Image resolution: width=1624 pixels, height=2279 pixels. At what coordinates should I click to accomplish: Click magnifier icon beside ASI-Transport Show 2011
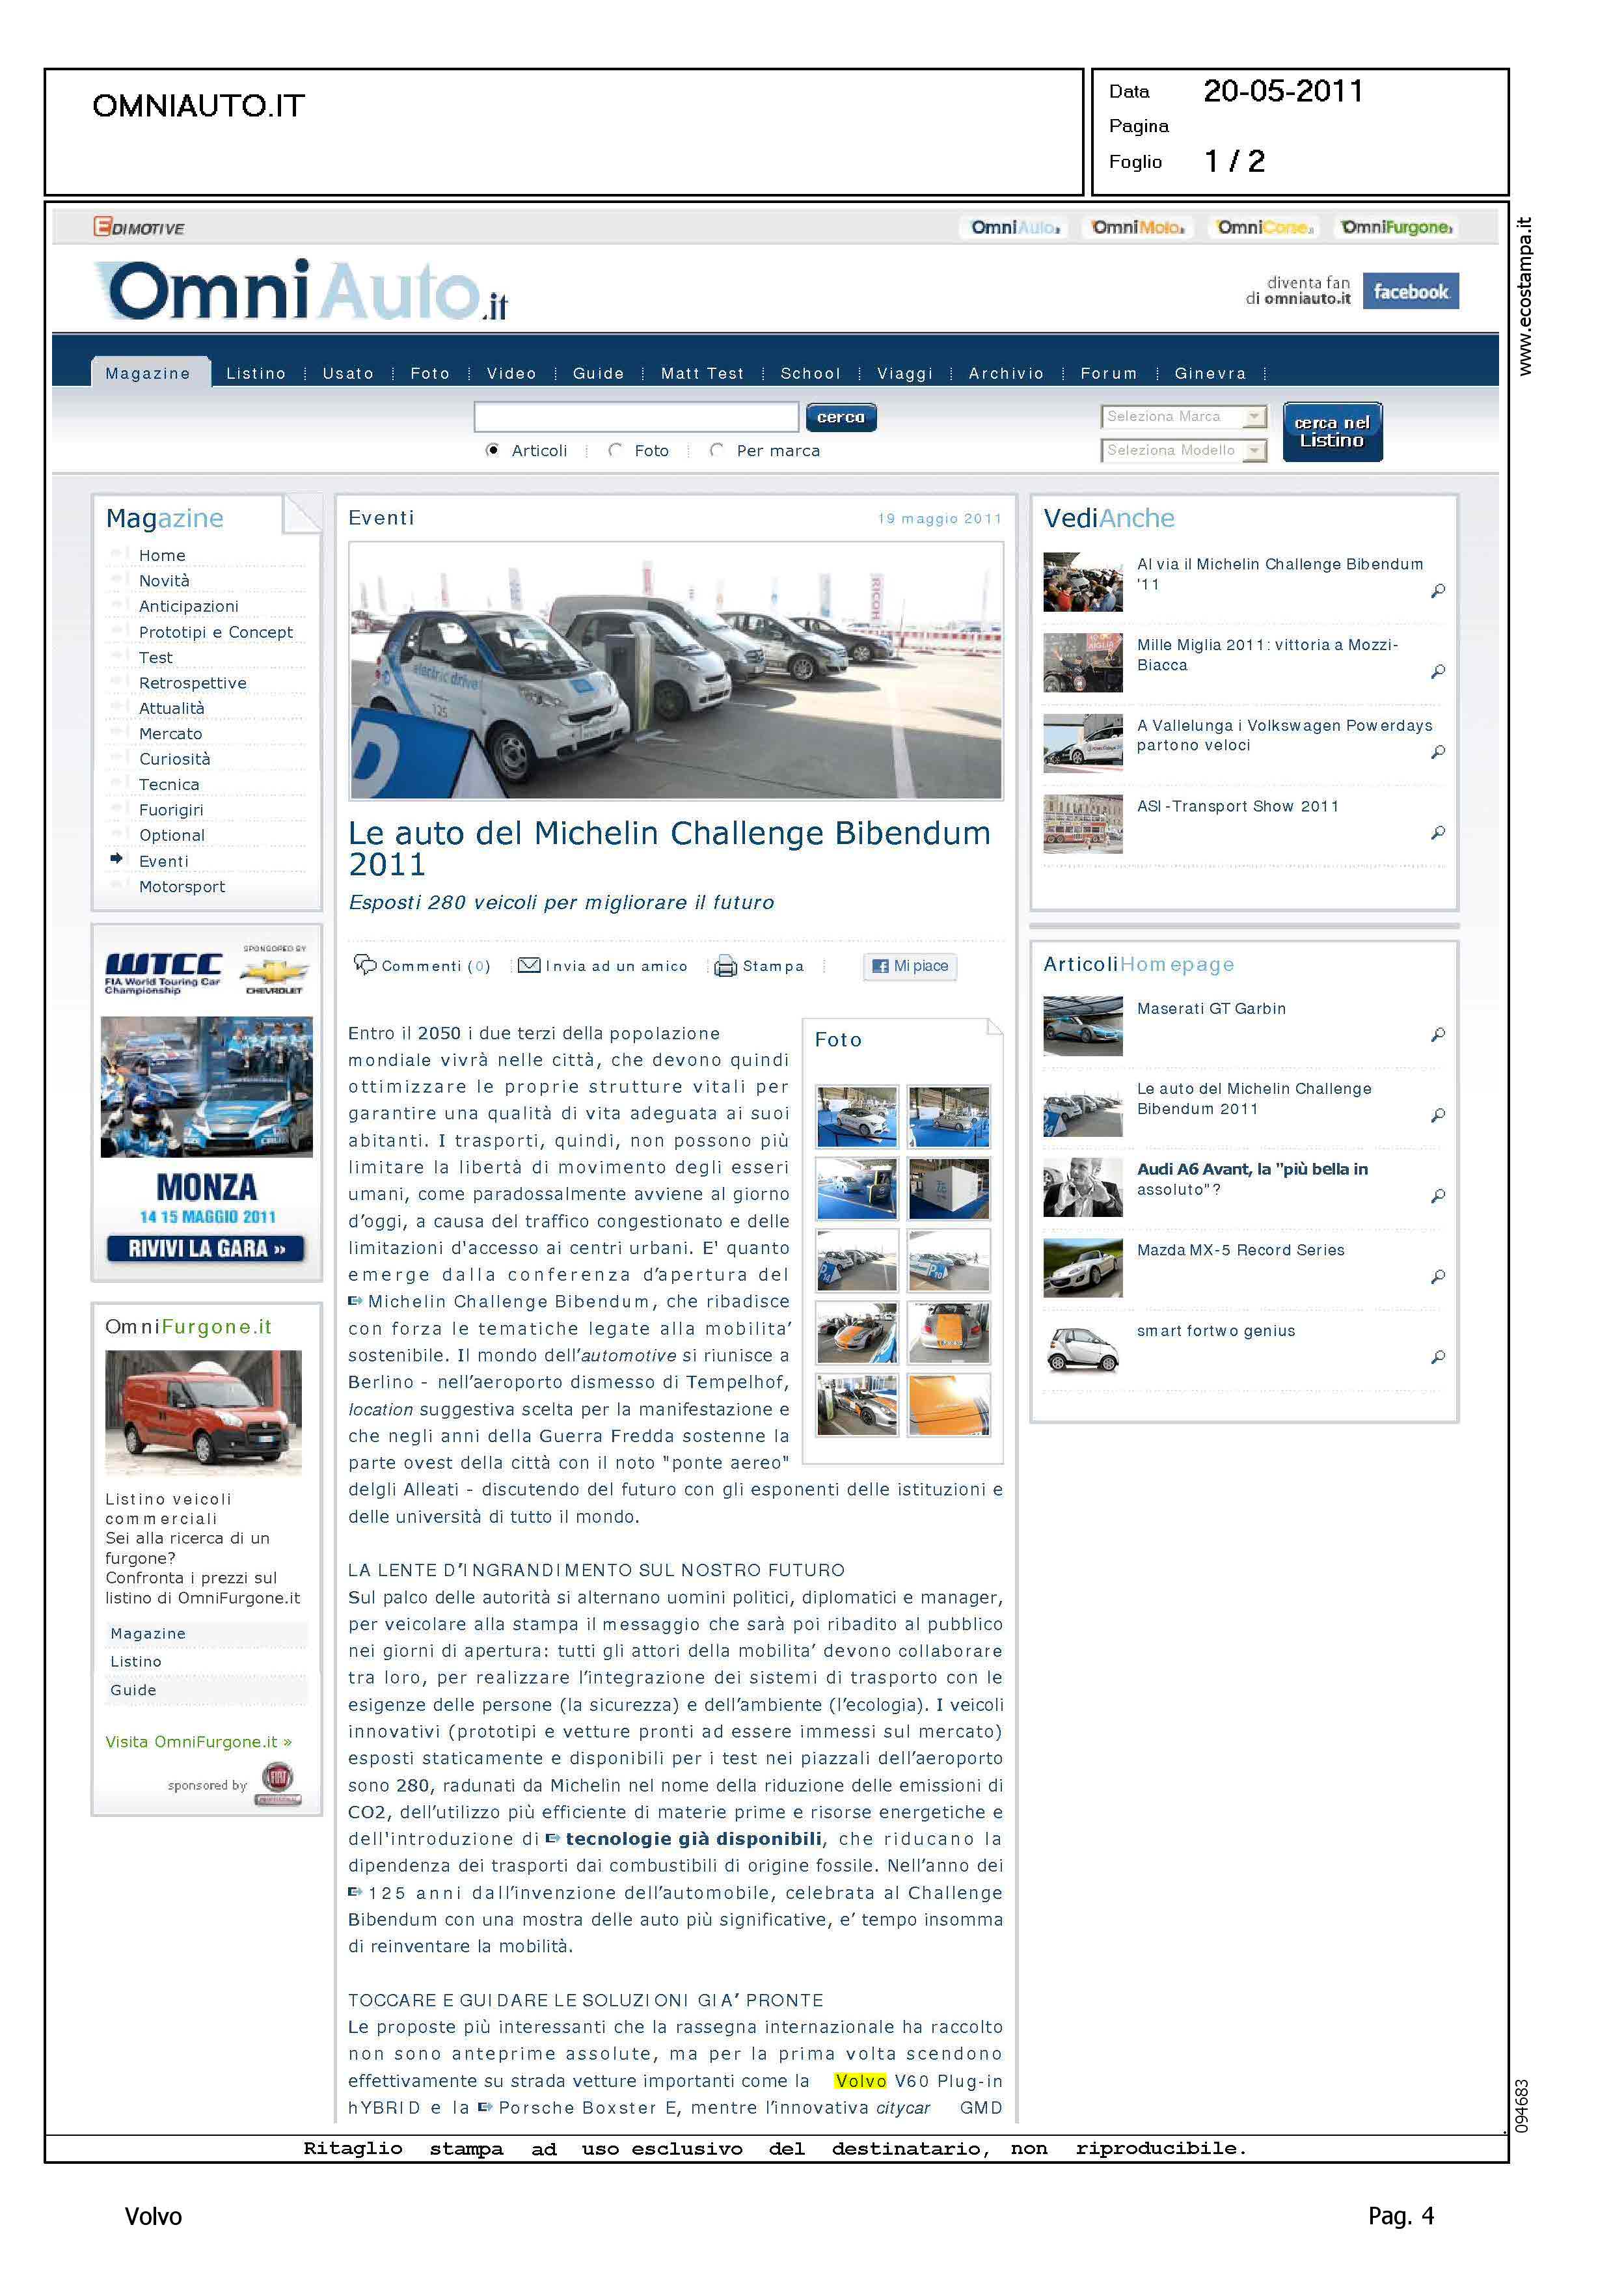tap(1437, 832)
